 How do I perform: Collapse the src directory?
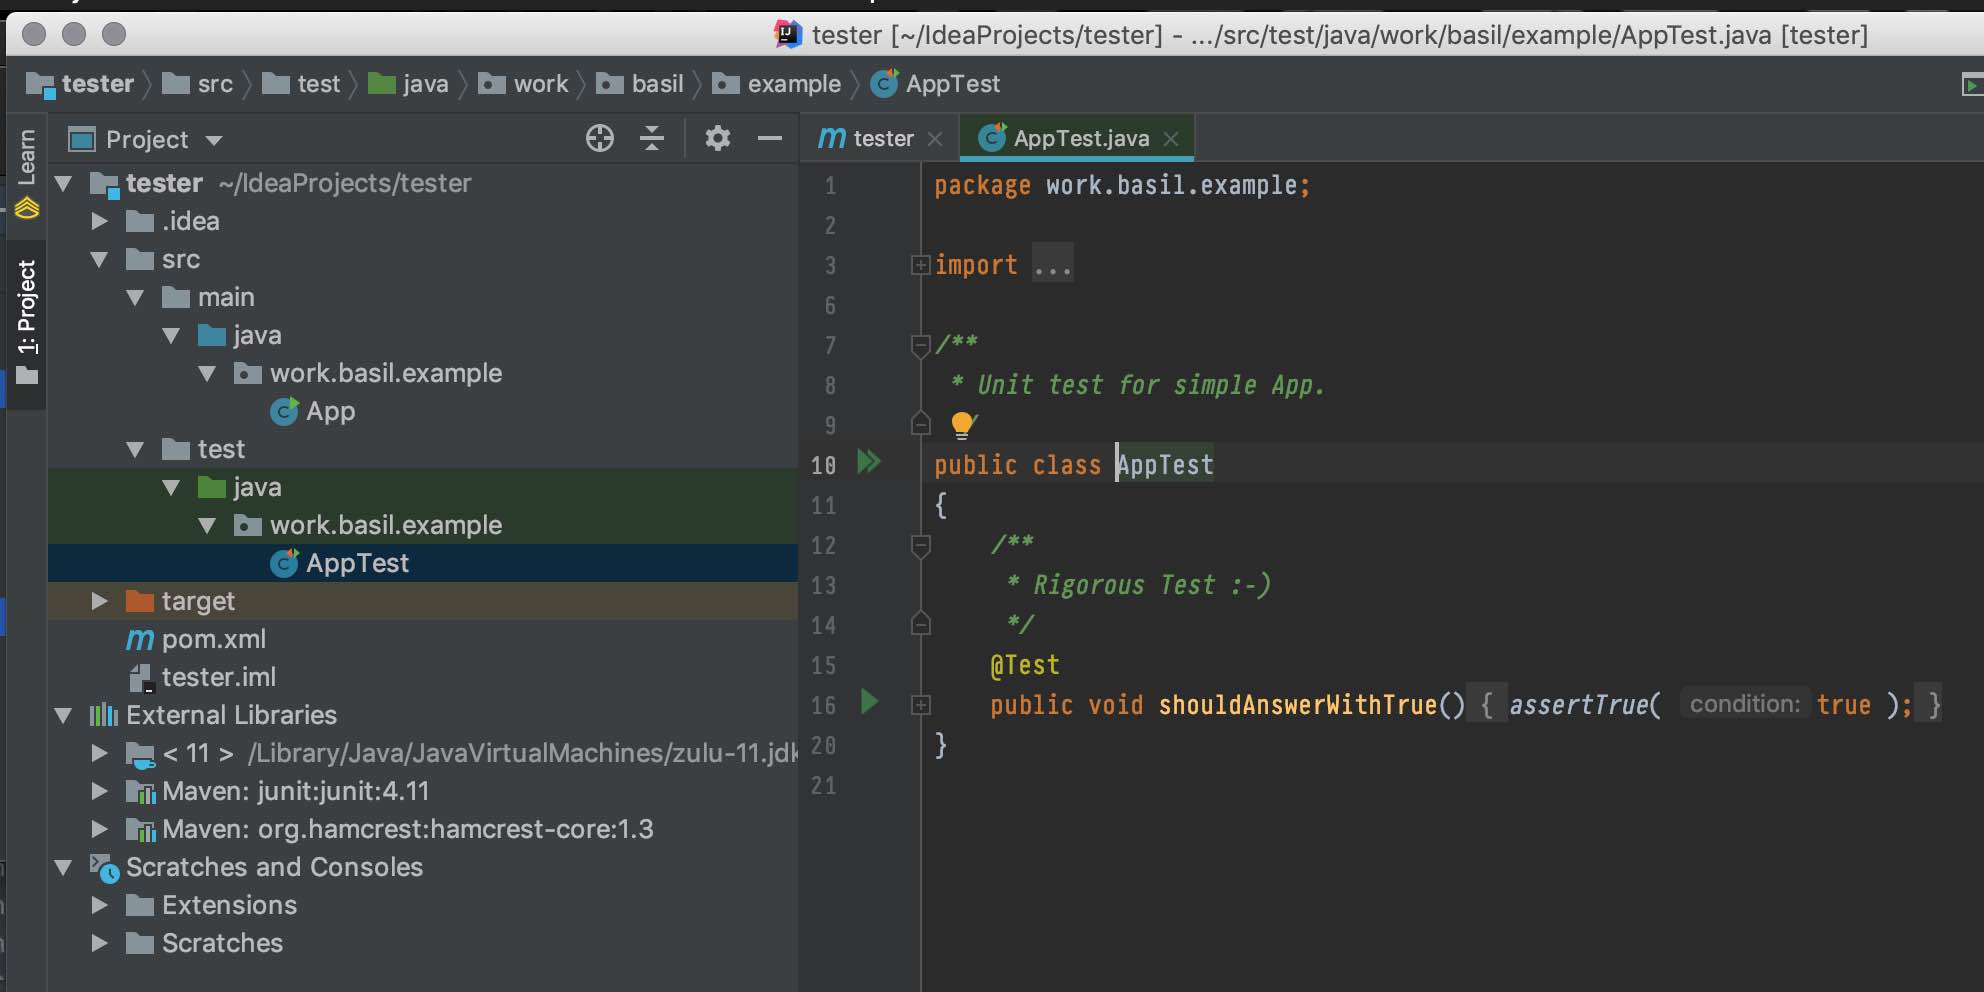tap(99, 259)
